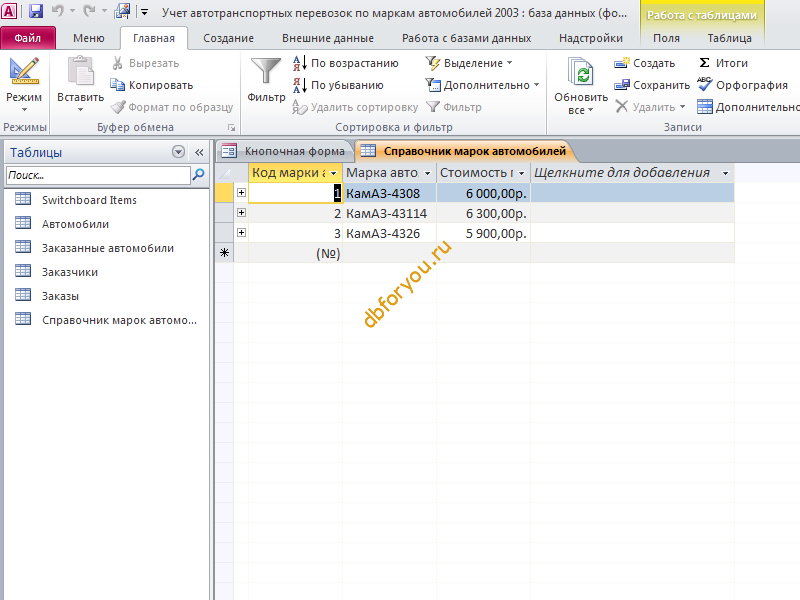Open Дополнительно in the Записи group
This screenshot has height=600, width=800.
pos(748,107)
